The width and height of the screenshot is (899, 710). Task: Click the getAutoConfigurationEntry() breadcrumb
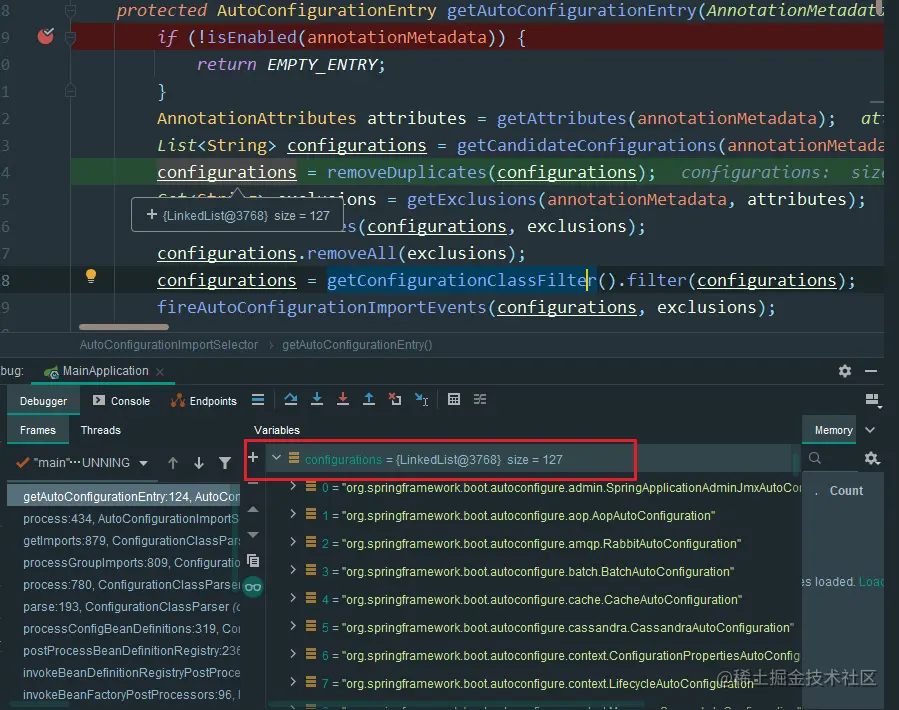pos(357,345)
